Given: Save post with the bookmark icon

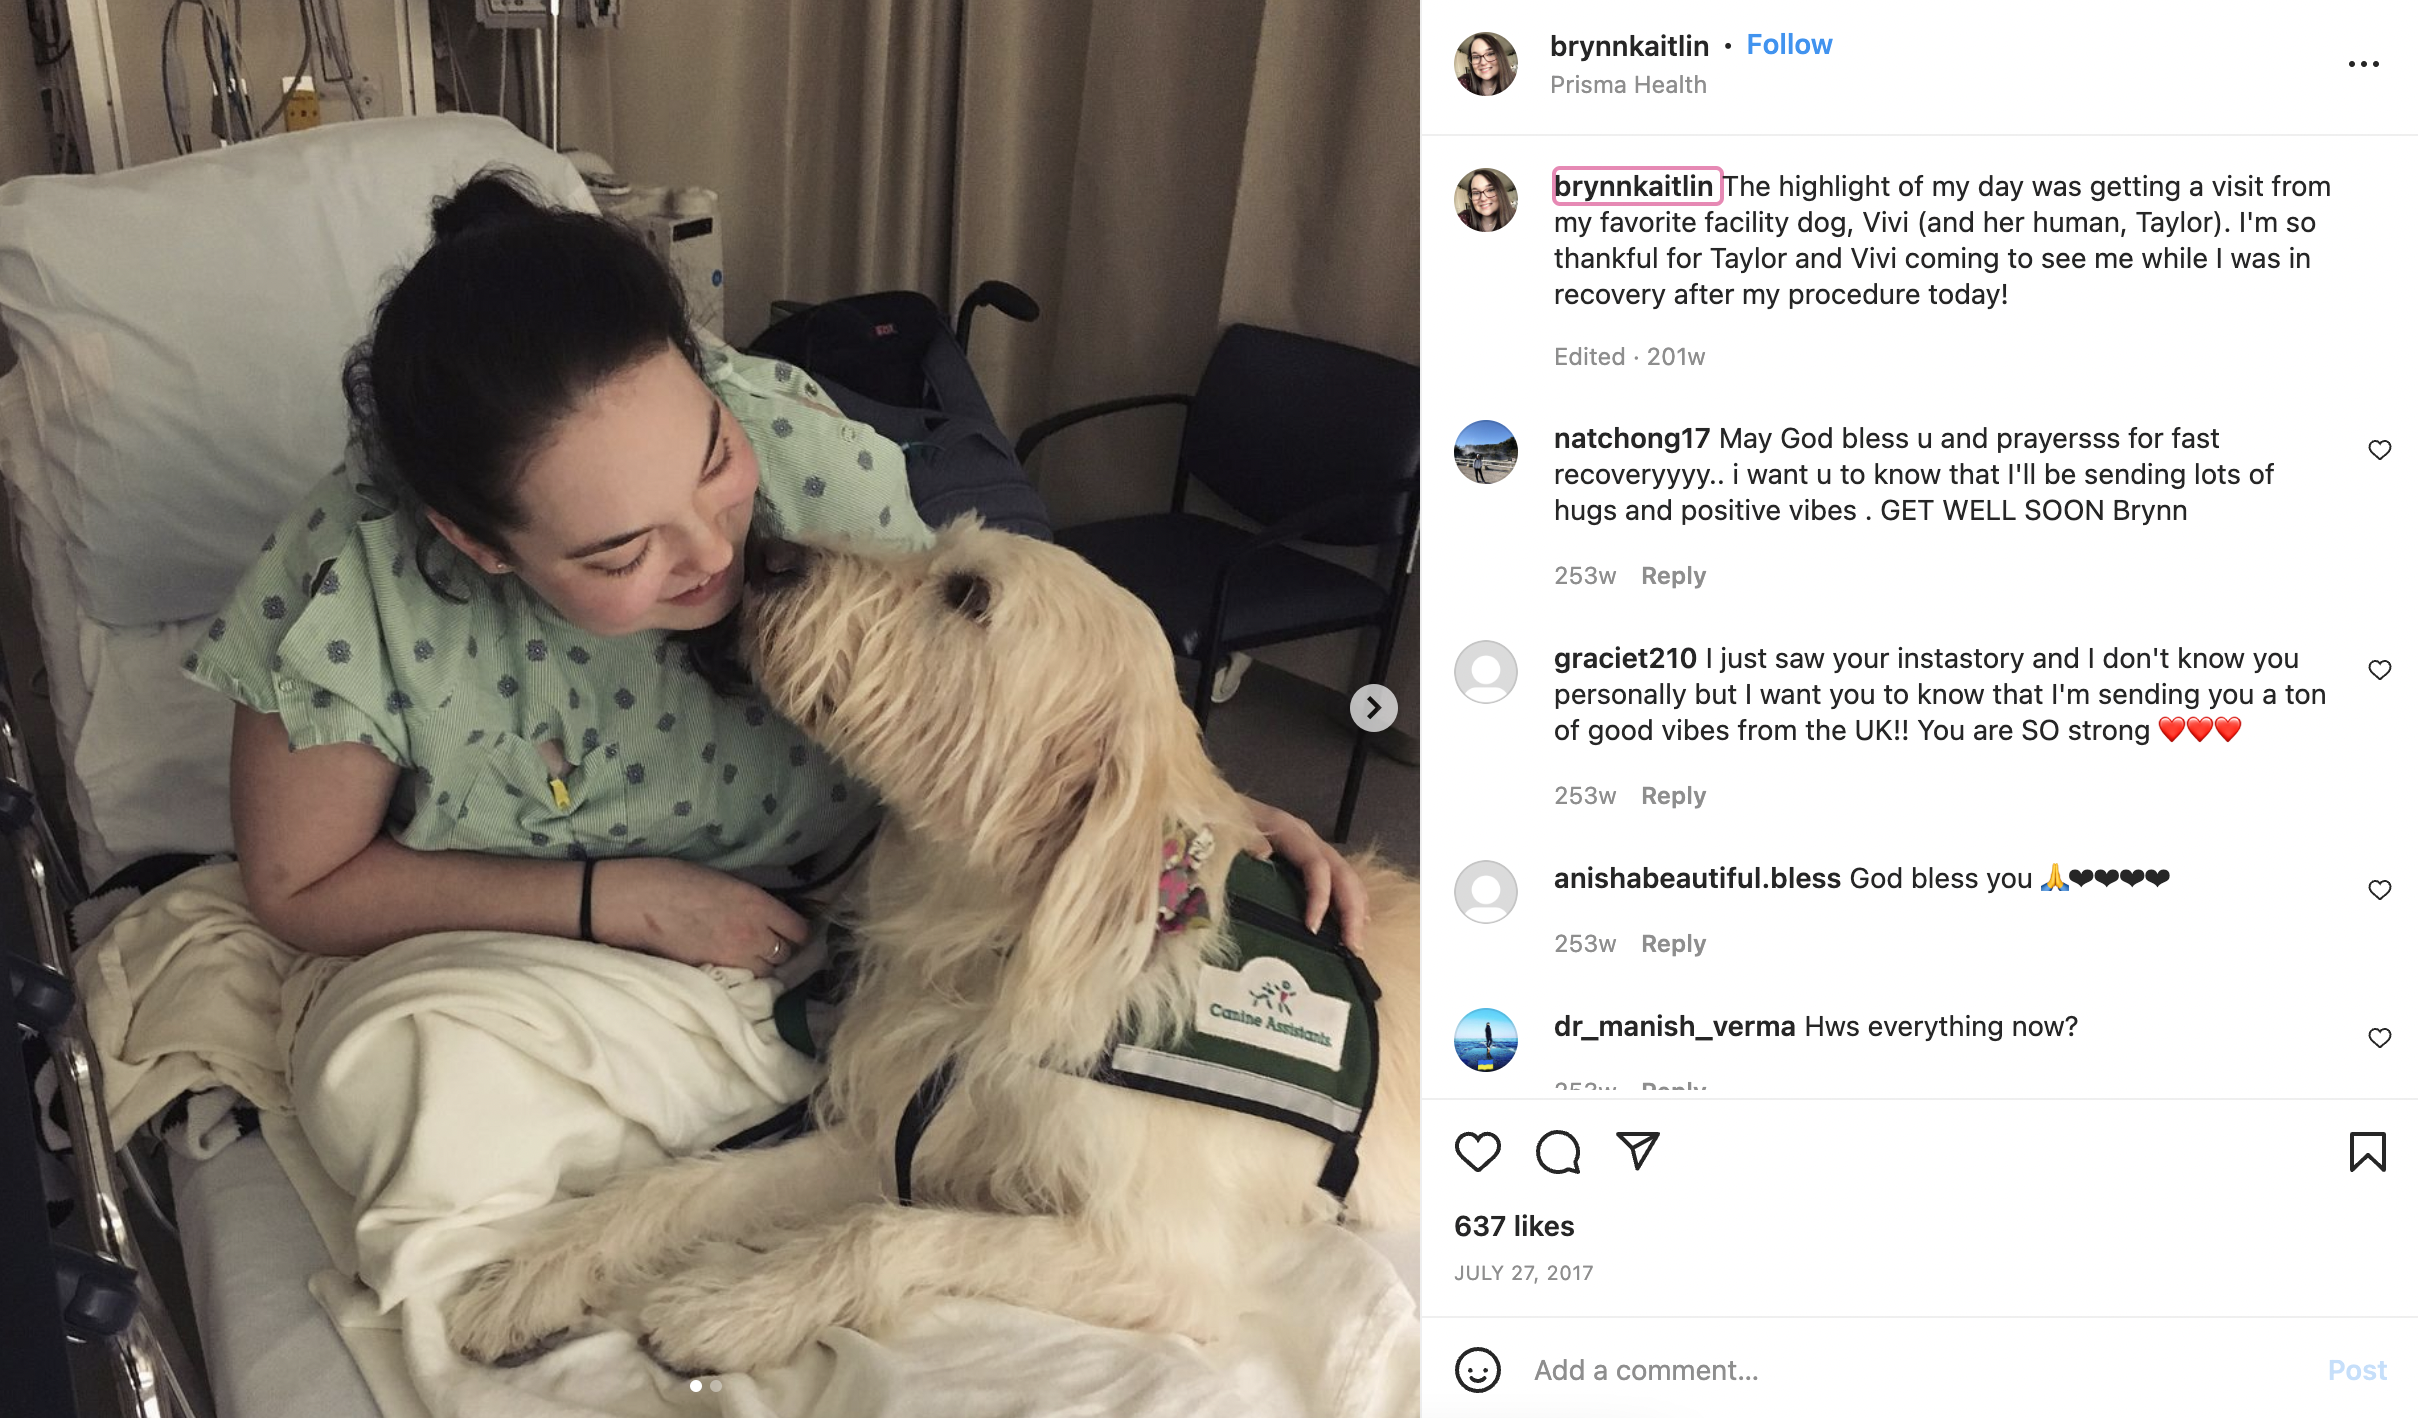Looking at the screenshot, I should [2367, 1152].
